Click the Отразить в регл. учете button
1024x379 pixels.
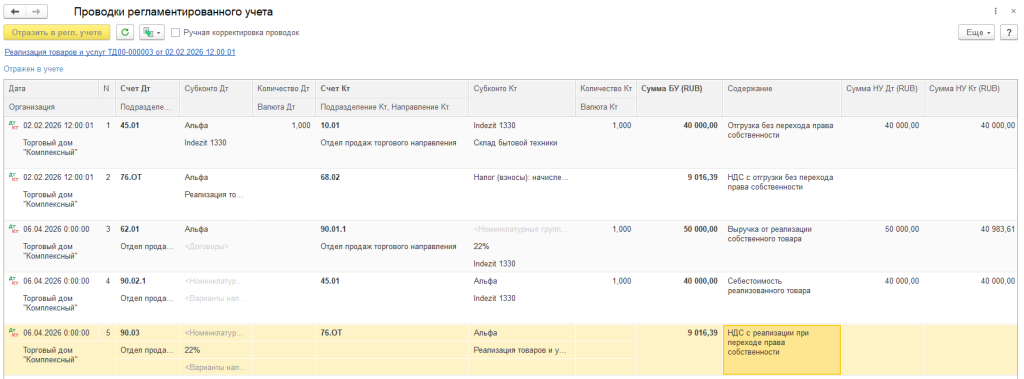(x=57, y=32)
